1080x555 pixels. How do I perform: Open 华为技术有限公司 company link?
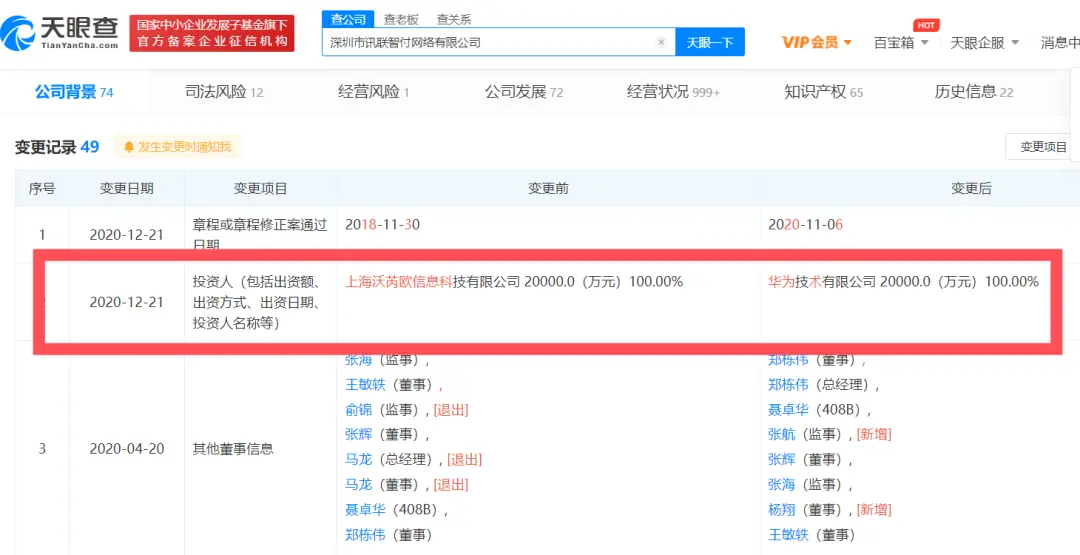coord(822,282)
